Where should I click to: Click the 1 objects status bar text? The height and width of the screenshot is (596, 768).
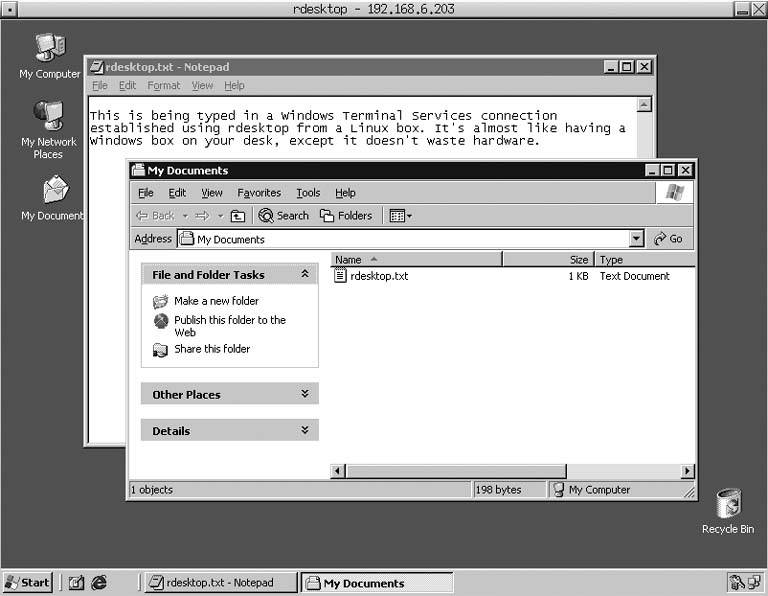(x=152, y=490)
